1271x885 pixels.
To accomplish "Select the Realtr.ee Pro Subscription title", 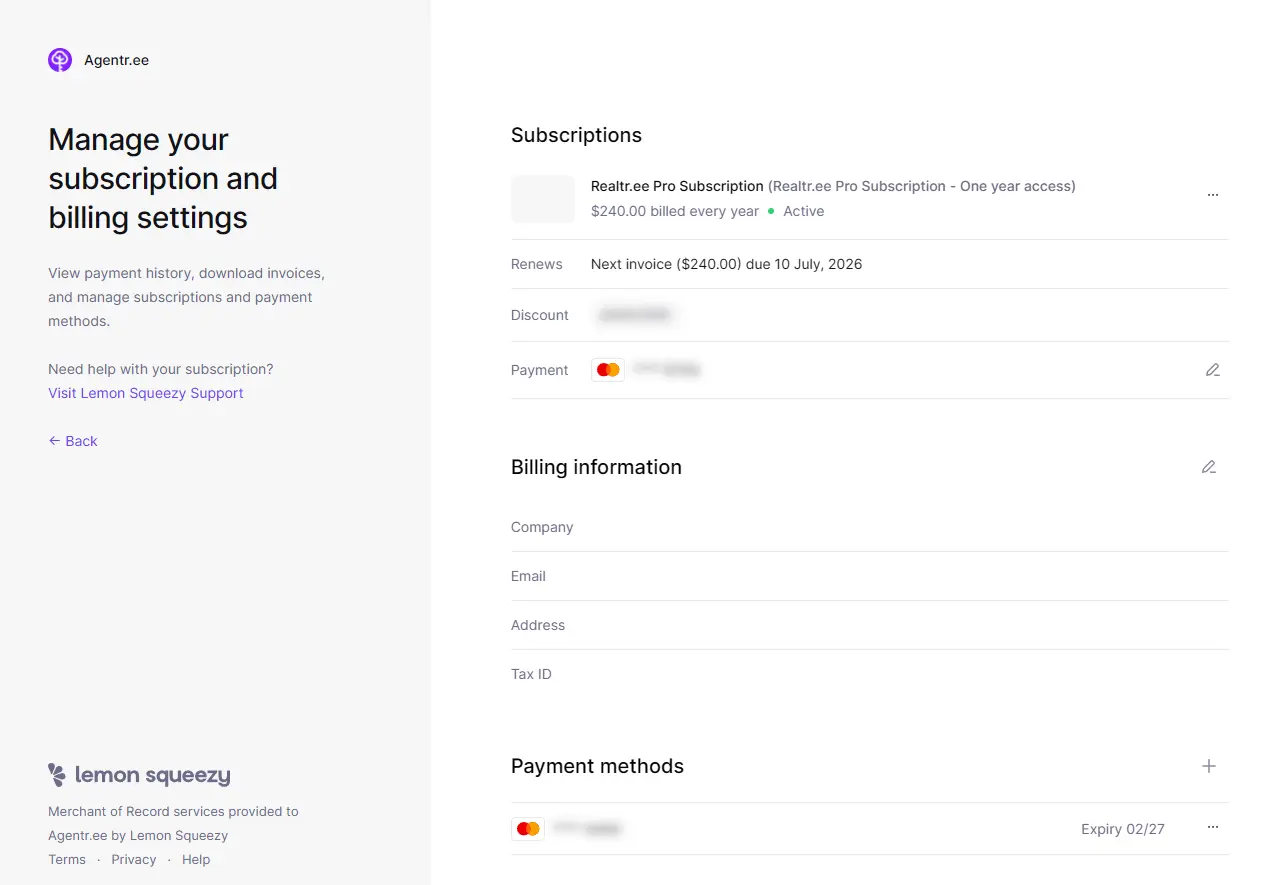I will (676, 186).
